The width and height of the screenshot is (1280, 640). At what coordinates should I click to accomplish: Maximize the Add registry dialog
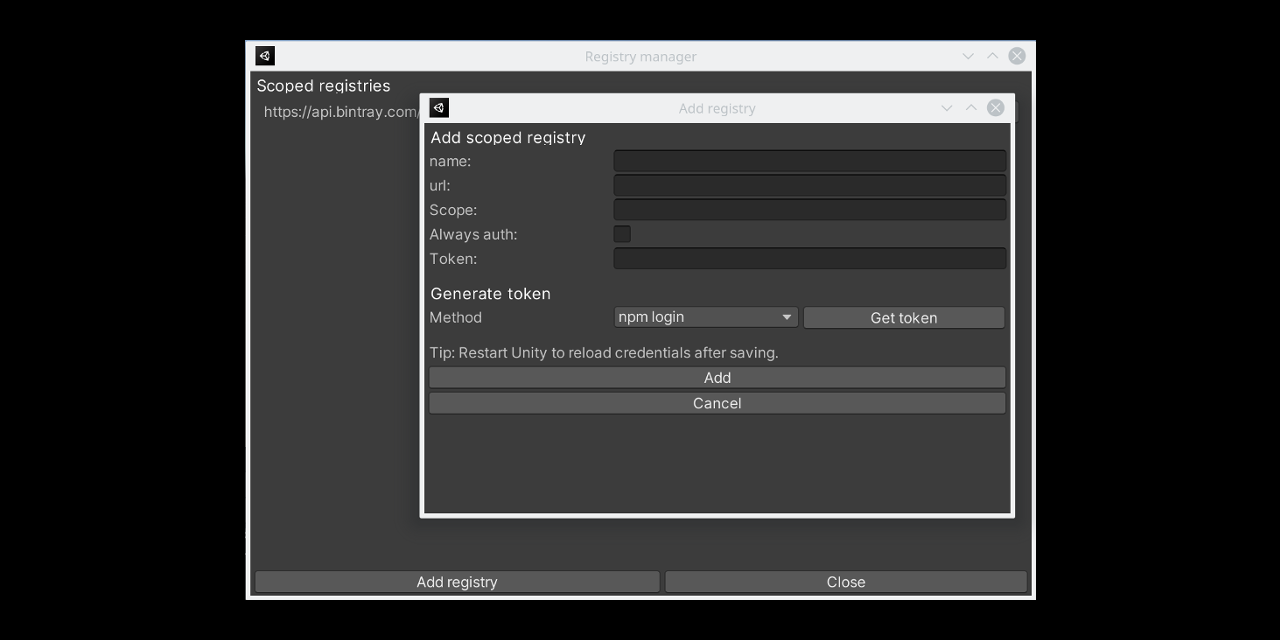[x=971, y=108]
